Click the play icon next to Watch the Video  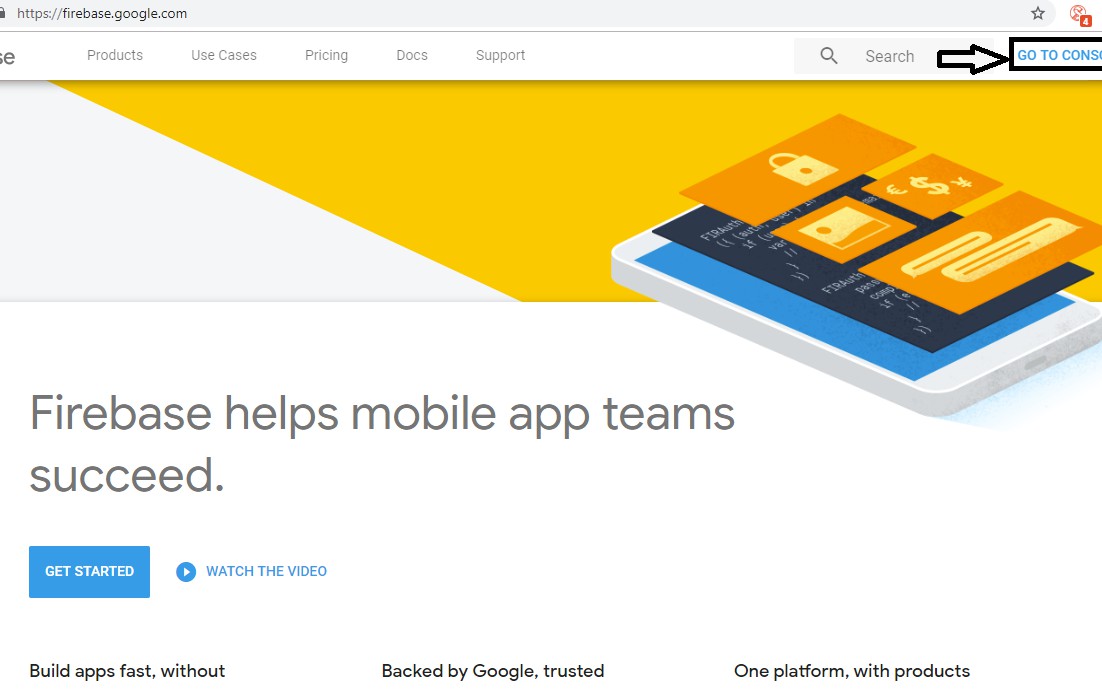coord(186,571)
